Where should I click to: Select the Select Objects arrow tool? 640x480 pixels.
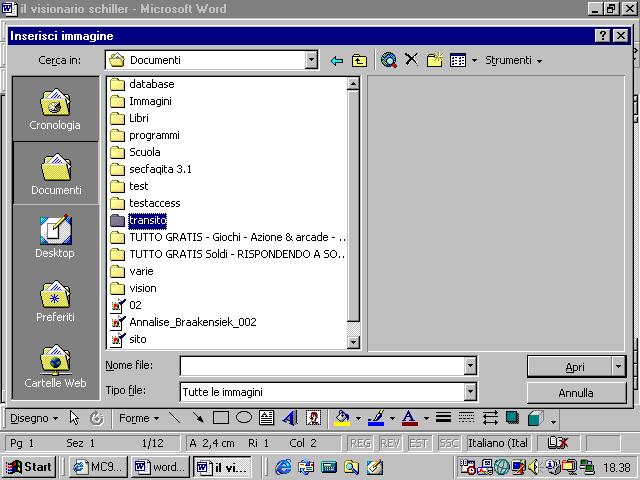(74, 418)
